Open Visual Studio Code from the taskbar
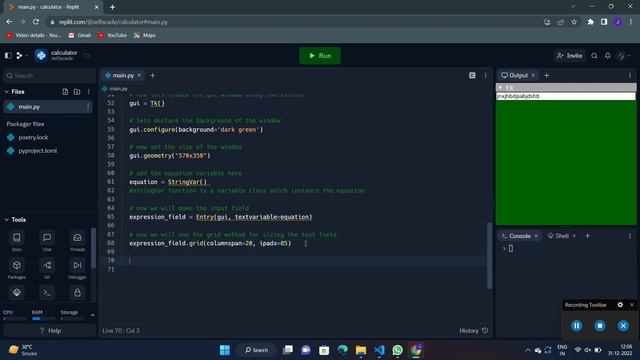 pyautogui.click(x=379, y=350)
